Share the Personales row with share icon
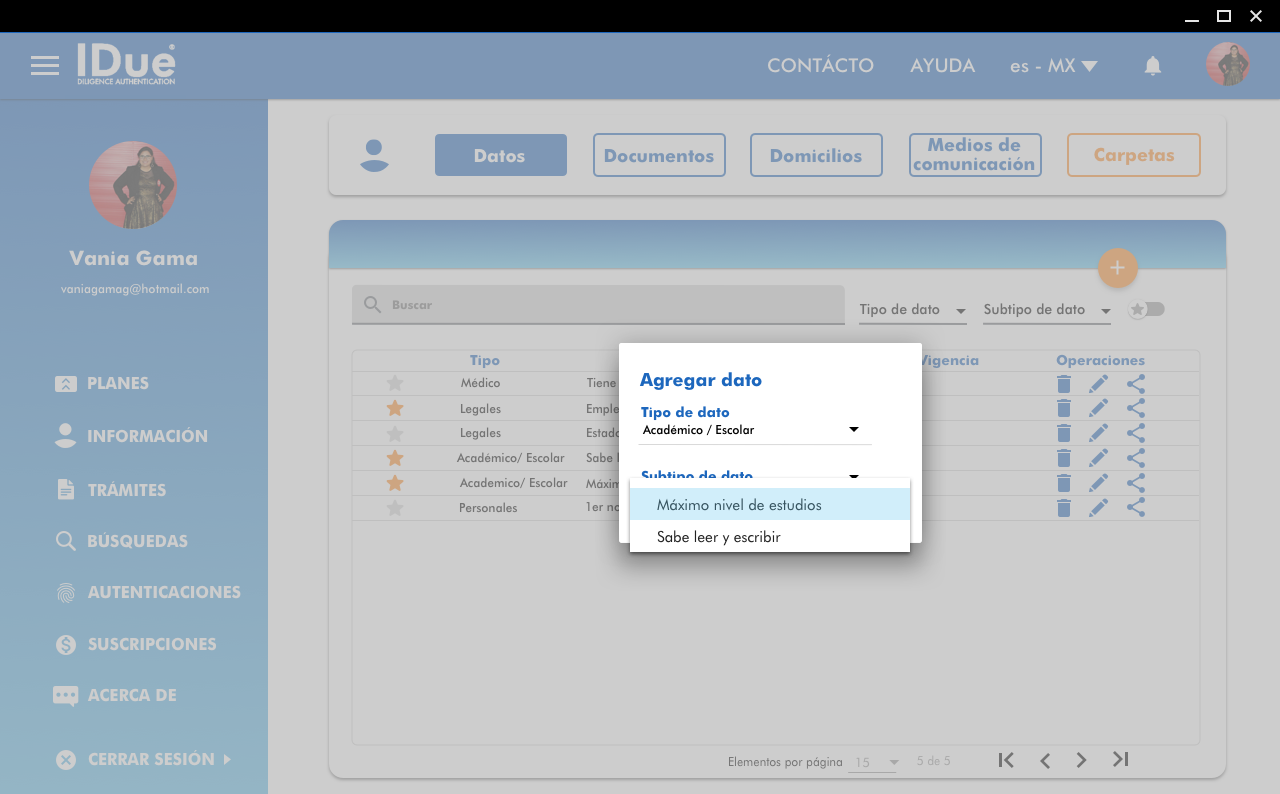Screen dimensions: 1280x794 tap(1136, 508)
